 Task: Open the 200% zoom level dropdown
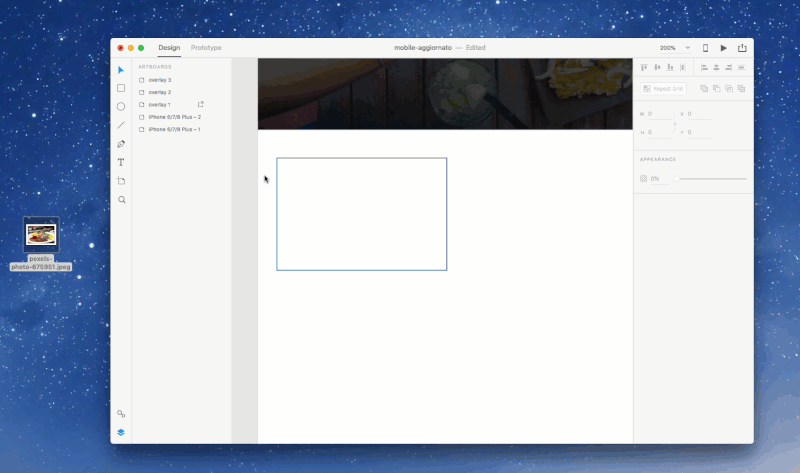click(675, 48)
